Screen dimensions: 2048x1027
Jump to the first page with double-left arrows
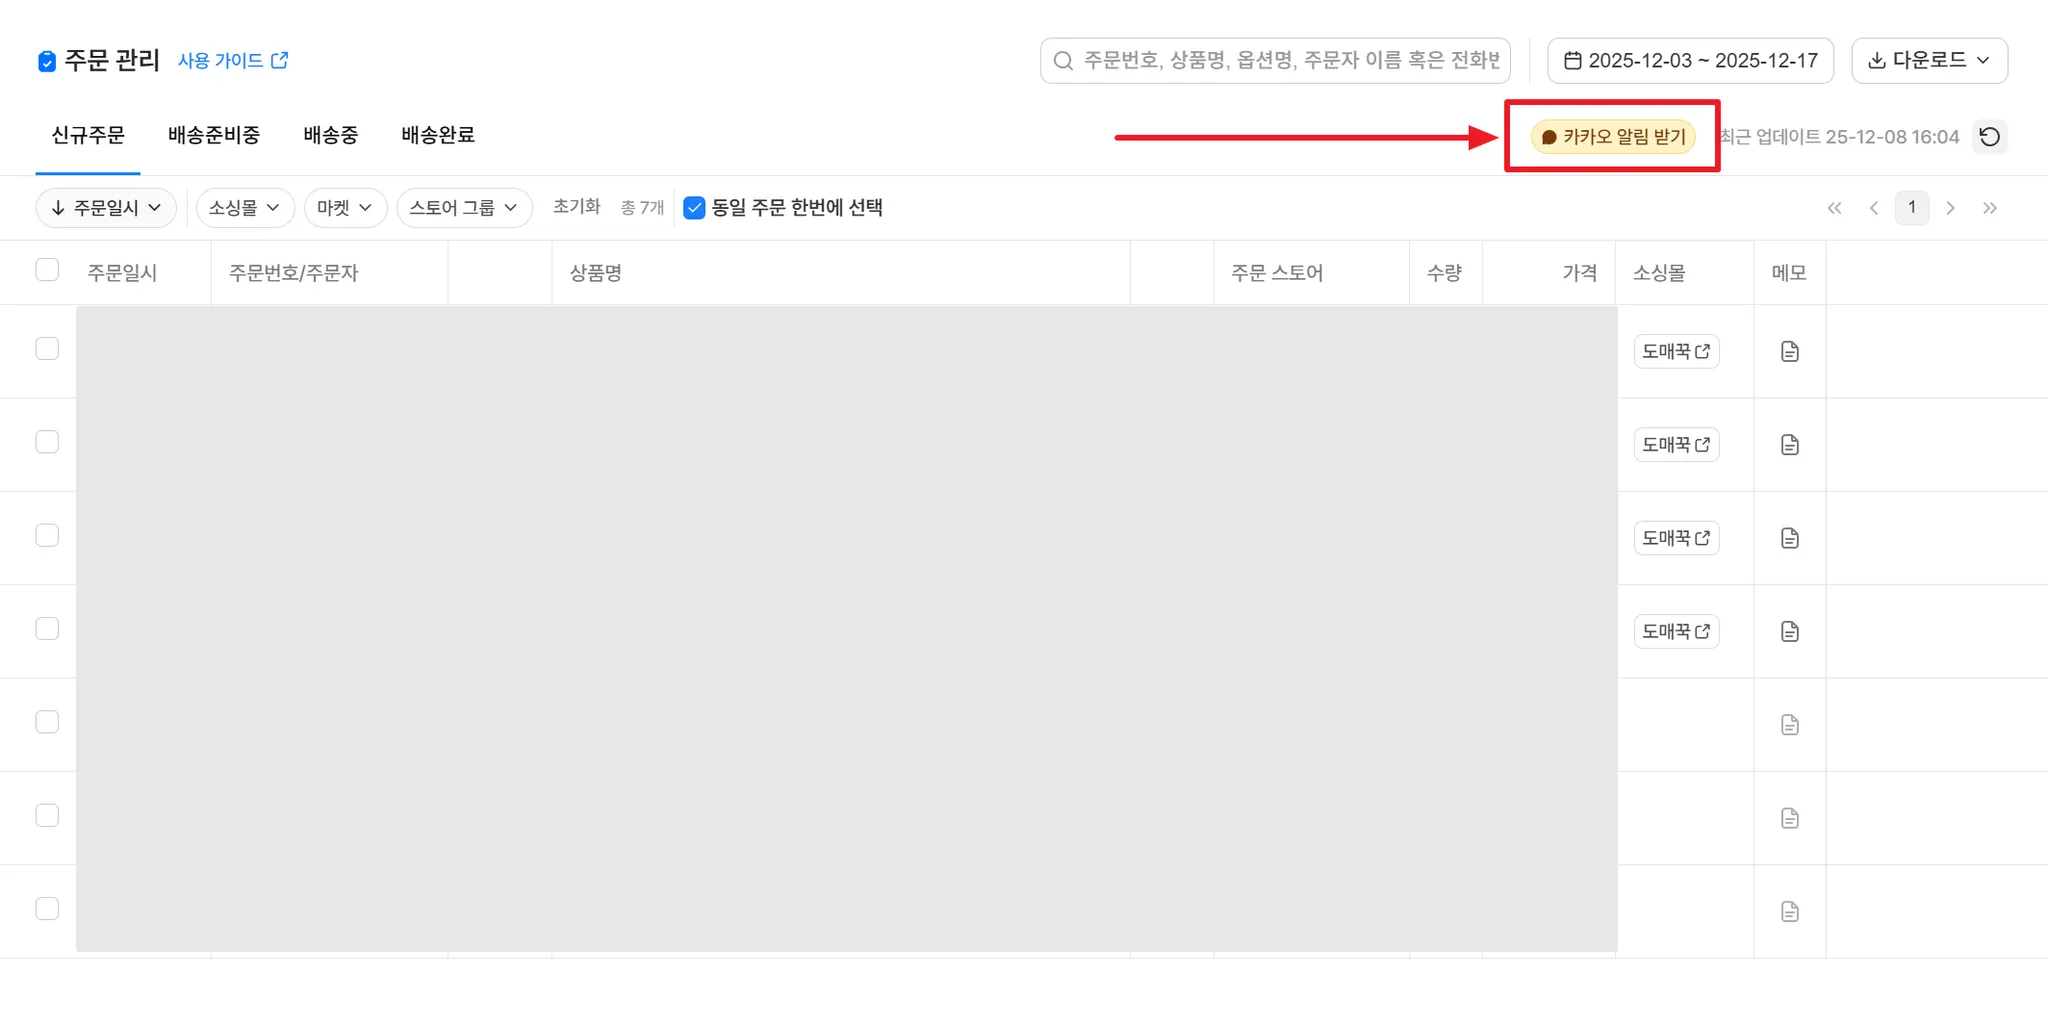coord(1834,208)
